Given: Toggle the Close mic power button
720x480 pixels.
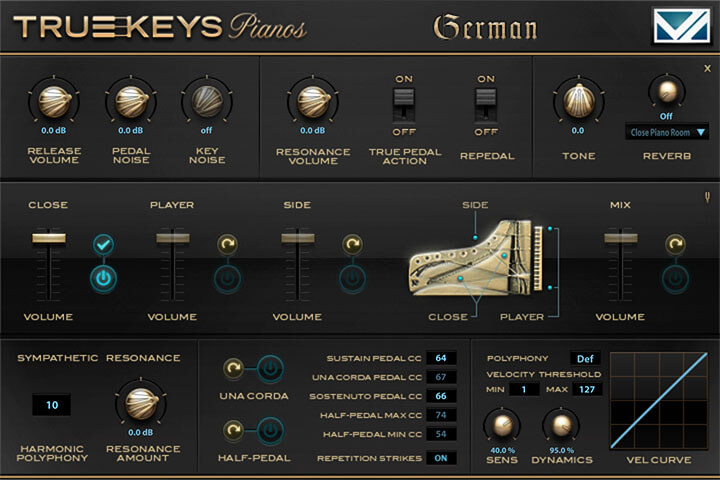Looking at the screenshot, I should point(103,278).
